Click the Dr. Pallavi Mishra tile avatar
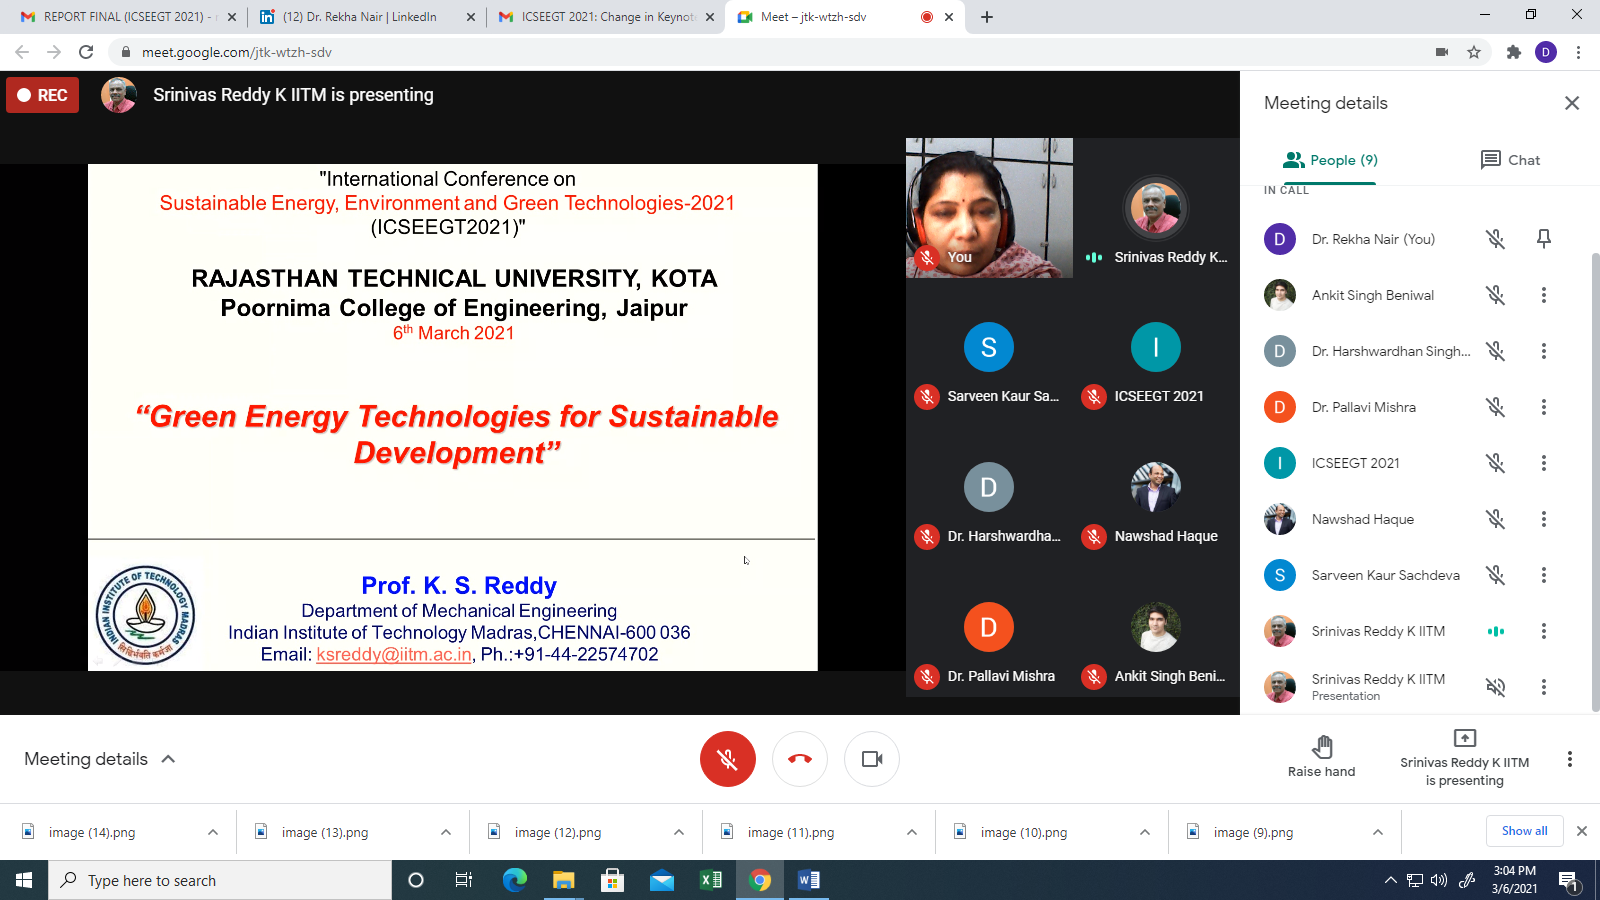The image size is (1600, 900). tap(989, 627)
